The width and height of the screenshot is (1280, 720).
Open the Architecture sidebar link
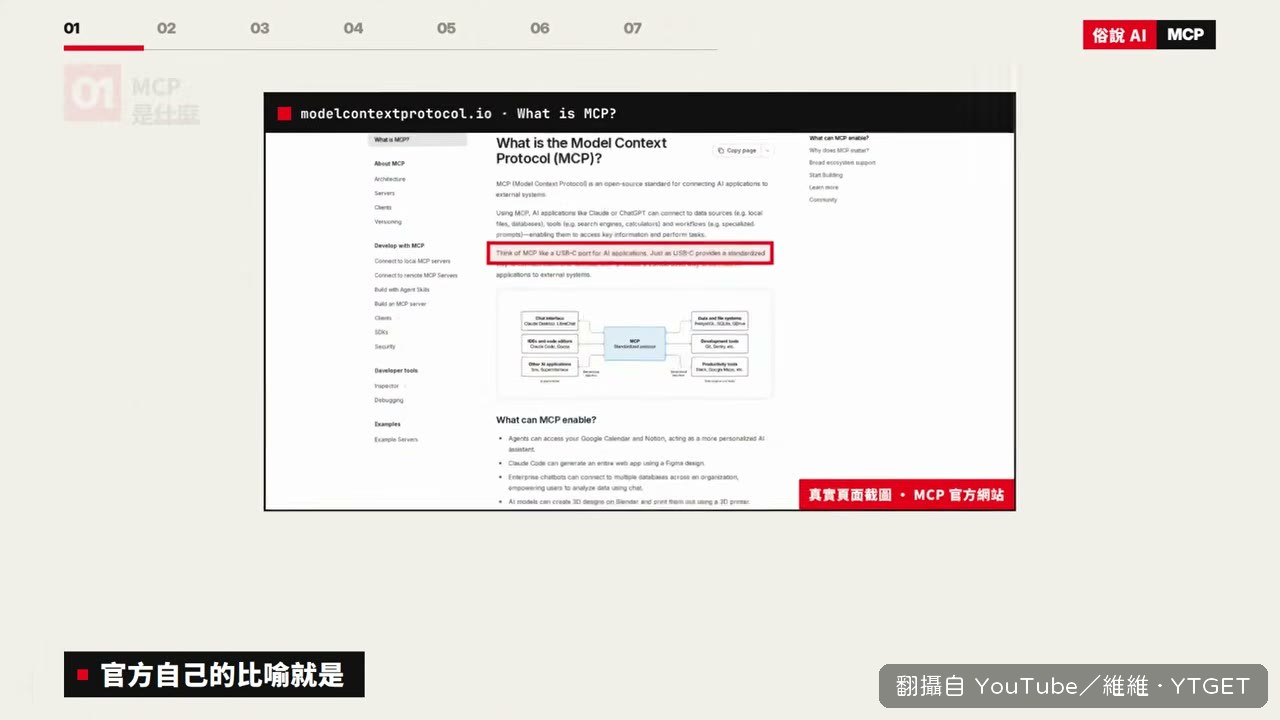pos(390,179)
